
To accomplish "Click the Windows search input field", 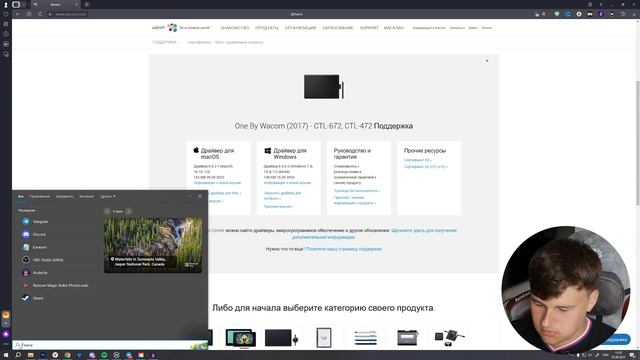I will [x=110, y=345].
